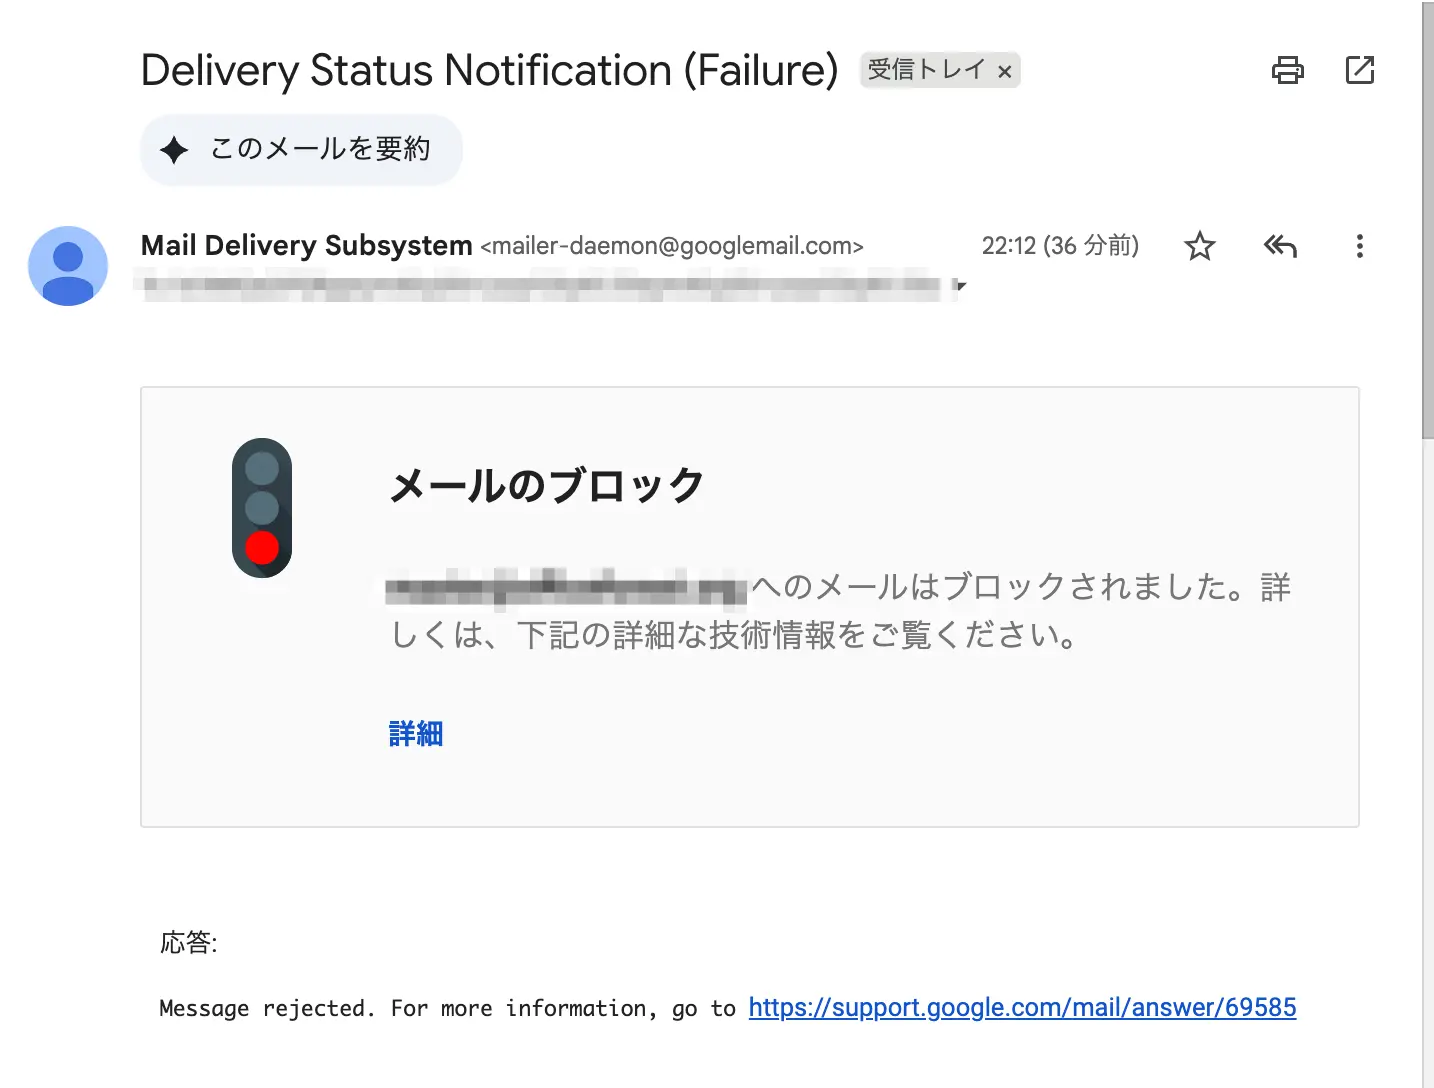Viewport: 1434px width, 1088px height.
Task: Click the Mail Delivery Subsystem sender name
Action: [x=306, y=246]
